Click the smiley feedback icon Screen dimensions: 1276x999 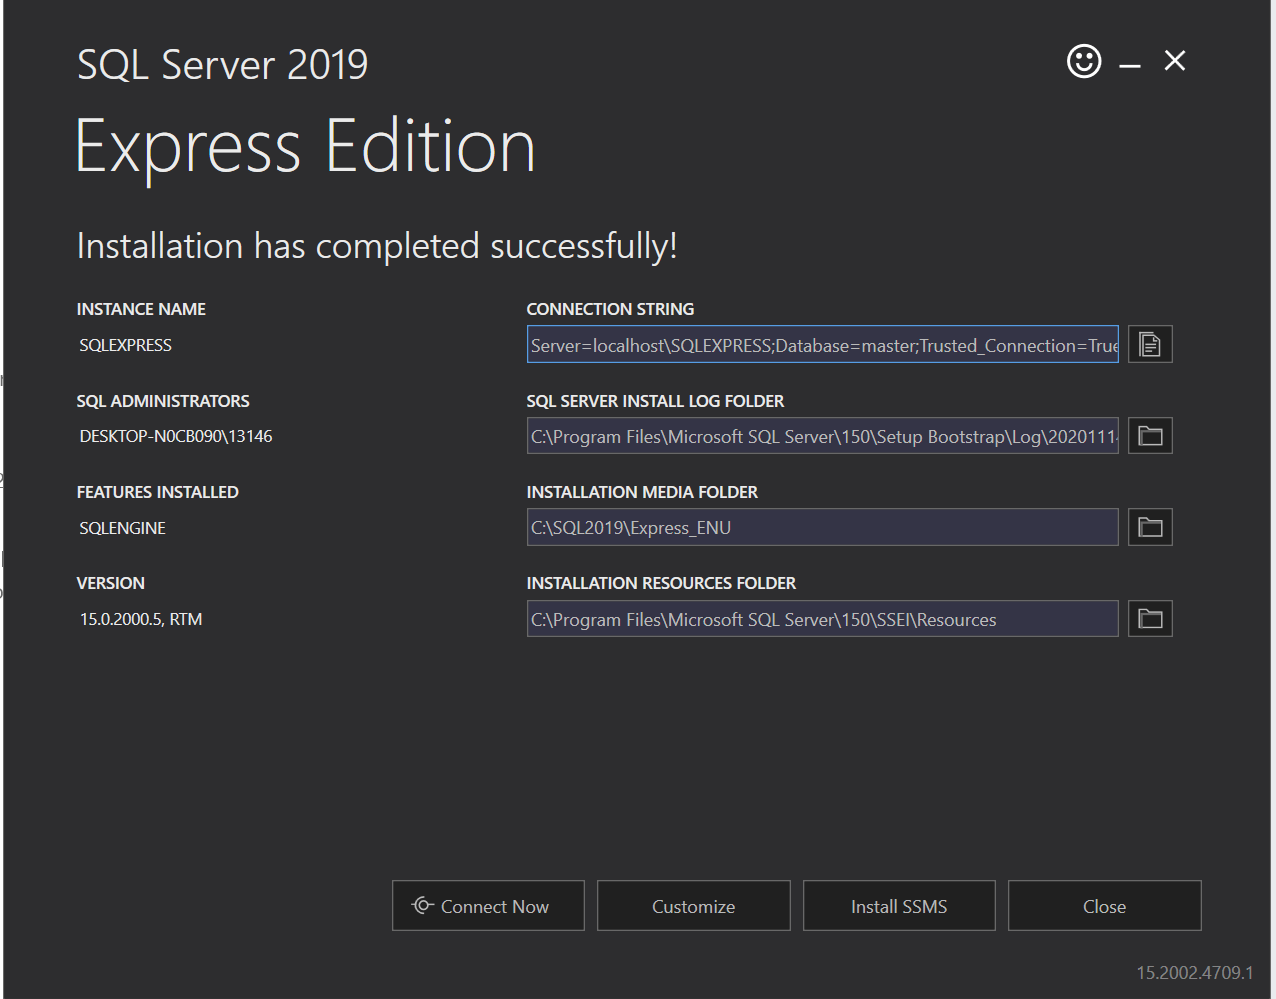pyautogui.click(x=1084, y=61)
